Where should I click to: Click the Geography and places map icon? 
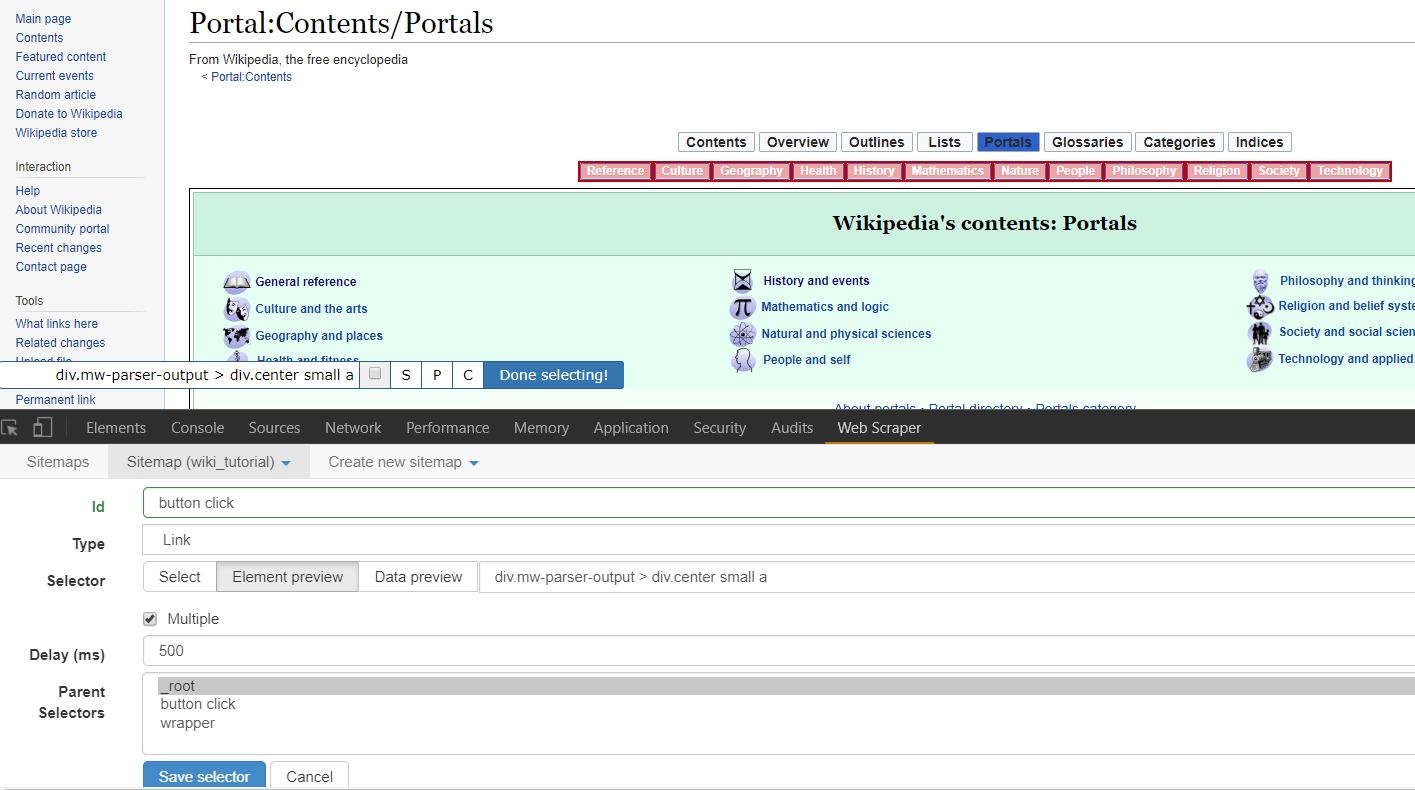[x=237, y=336]
